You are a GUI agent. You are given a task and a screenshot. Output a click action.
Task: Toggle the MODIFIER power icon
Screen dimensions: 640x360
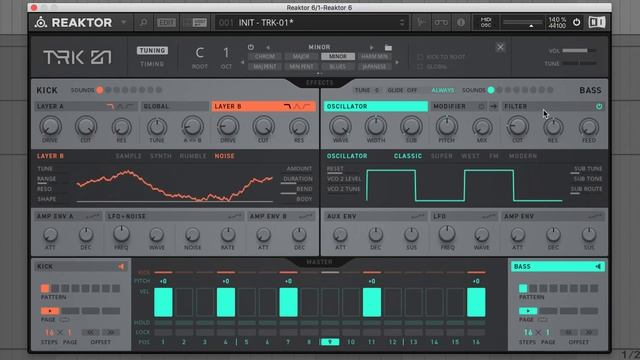(x=482, y=107)
